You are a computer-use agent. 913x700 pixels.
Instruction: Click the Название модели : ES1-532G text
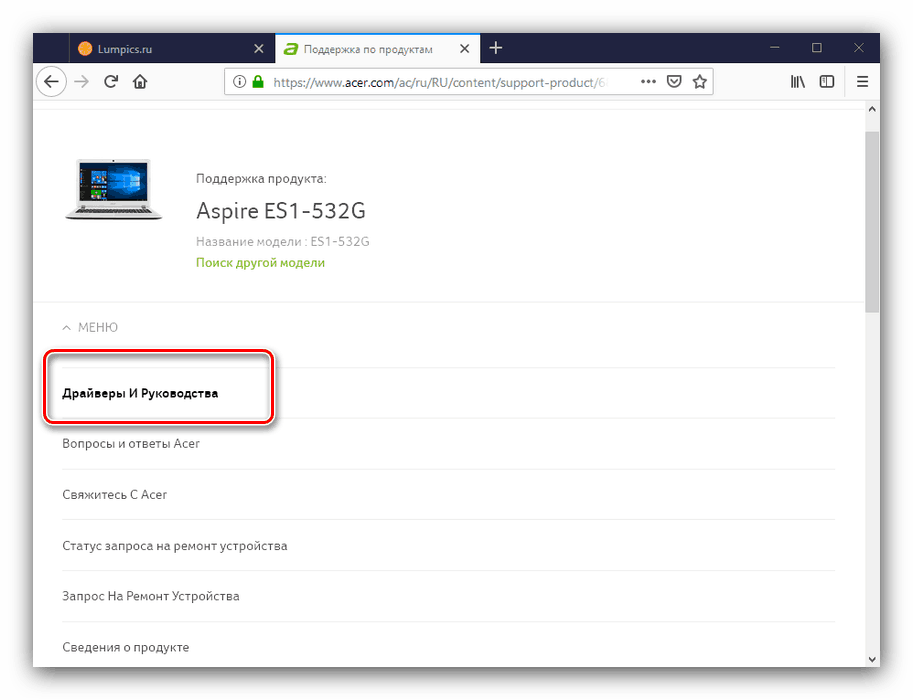(x=283, y=242)
